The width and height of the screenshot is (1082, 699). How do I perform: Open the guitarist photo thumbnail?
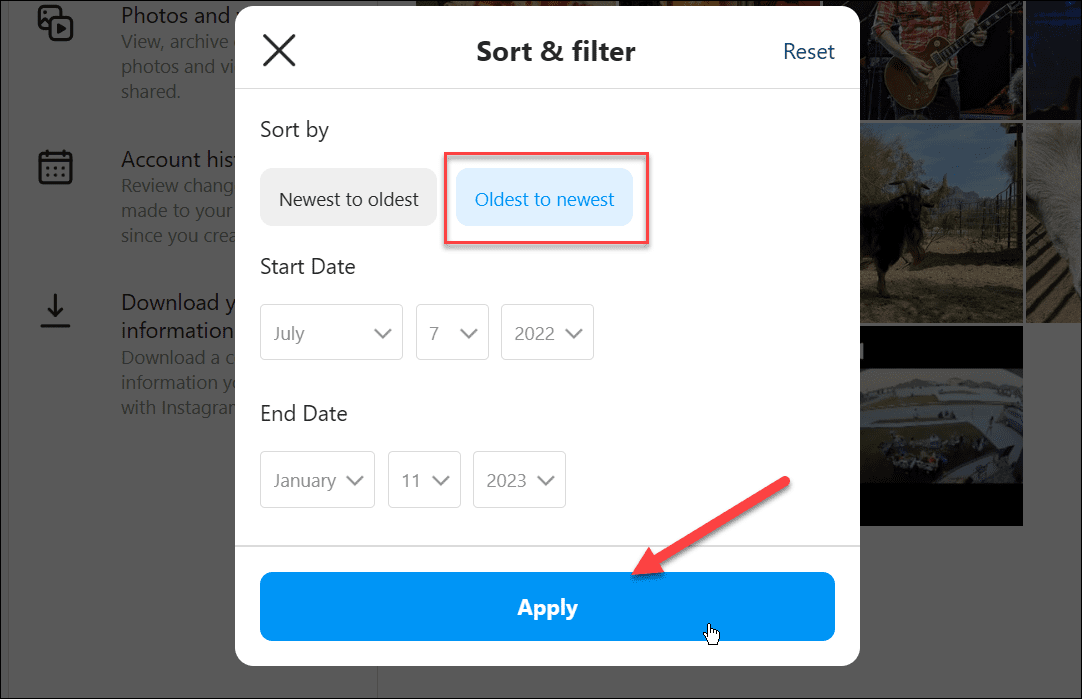(941, 60)
